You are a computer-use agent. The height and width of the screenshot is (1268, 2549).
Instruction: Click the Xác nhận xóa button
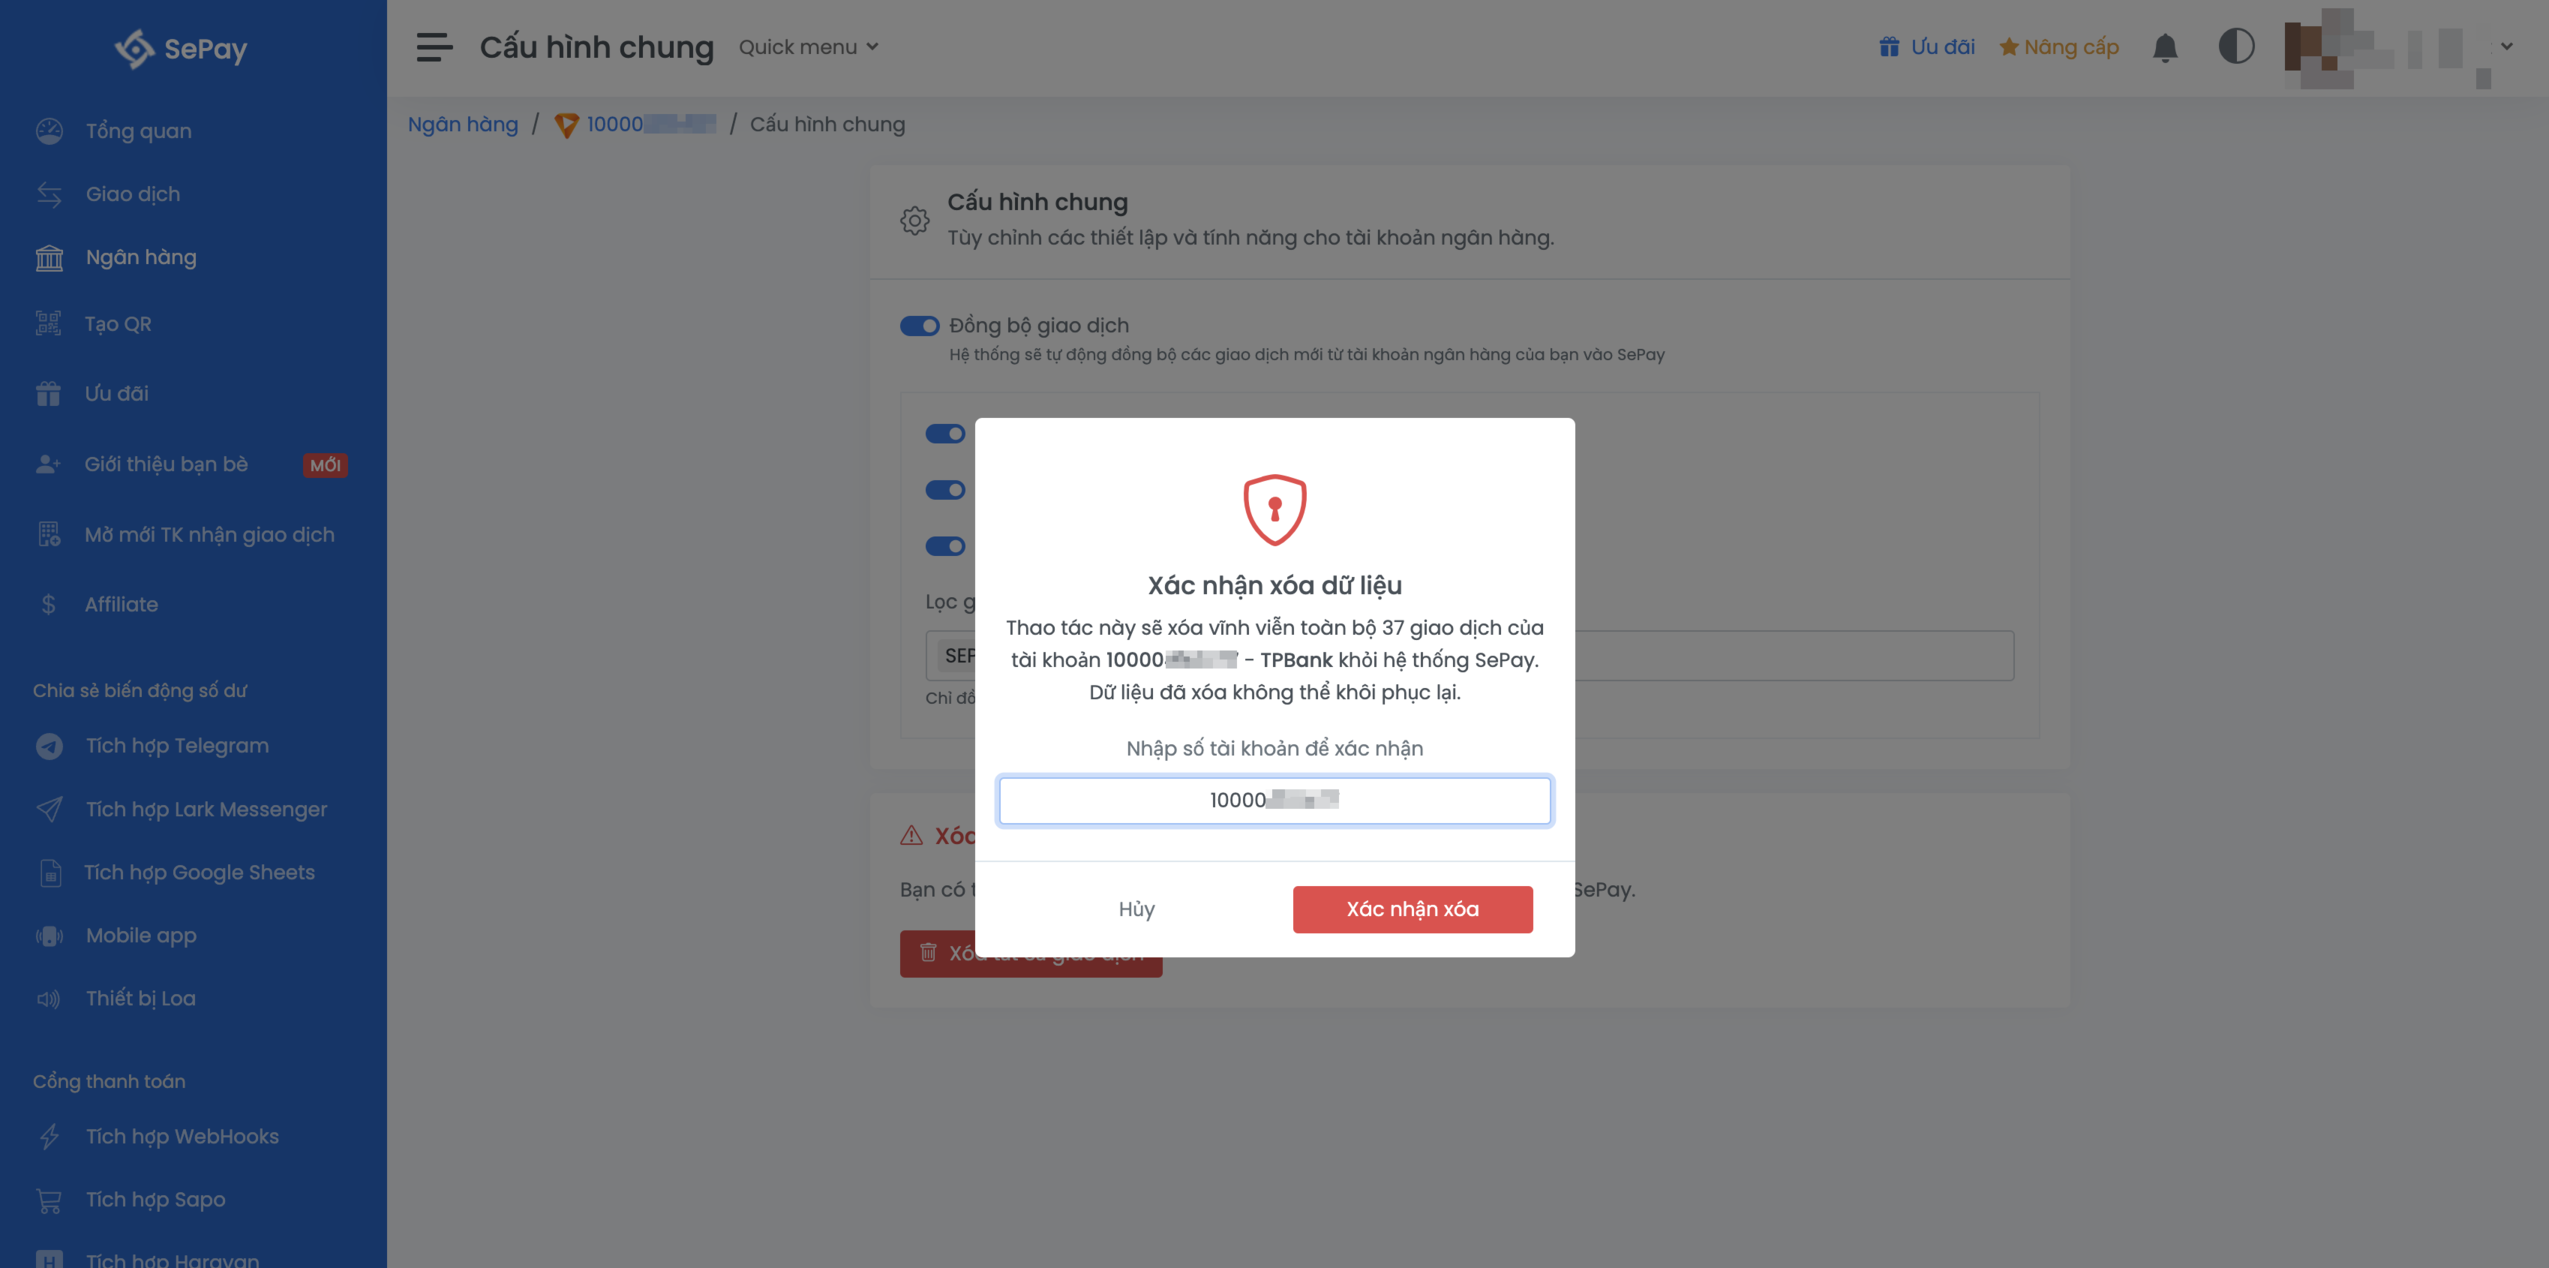pos(1413,909)
